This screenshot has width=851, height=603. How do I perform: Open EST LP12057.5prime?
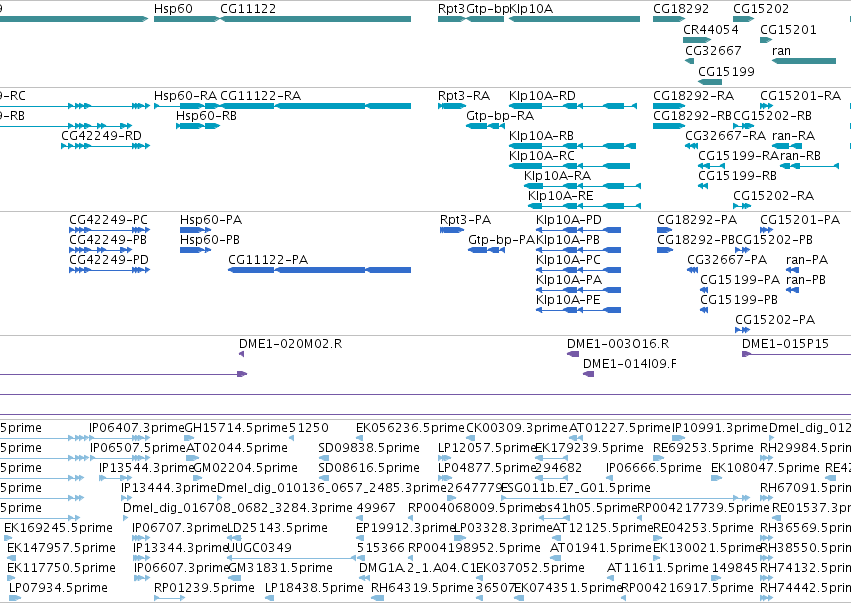(487, 448)
